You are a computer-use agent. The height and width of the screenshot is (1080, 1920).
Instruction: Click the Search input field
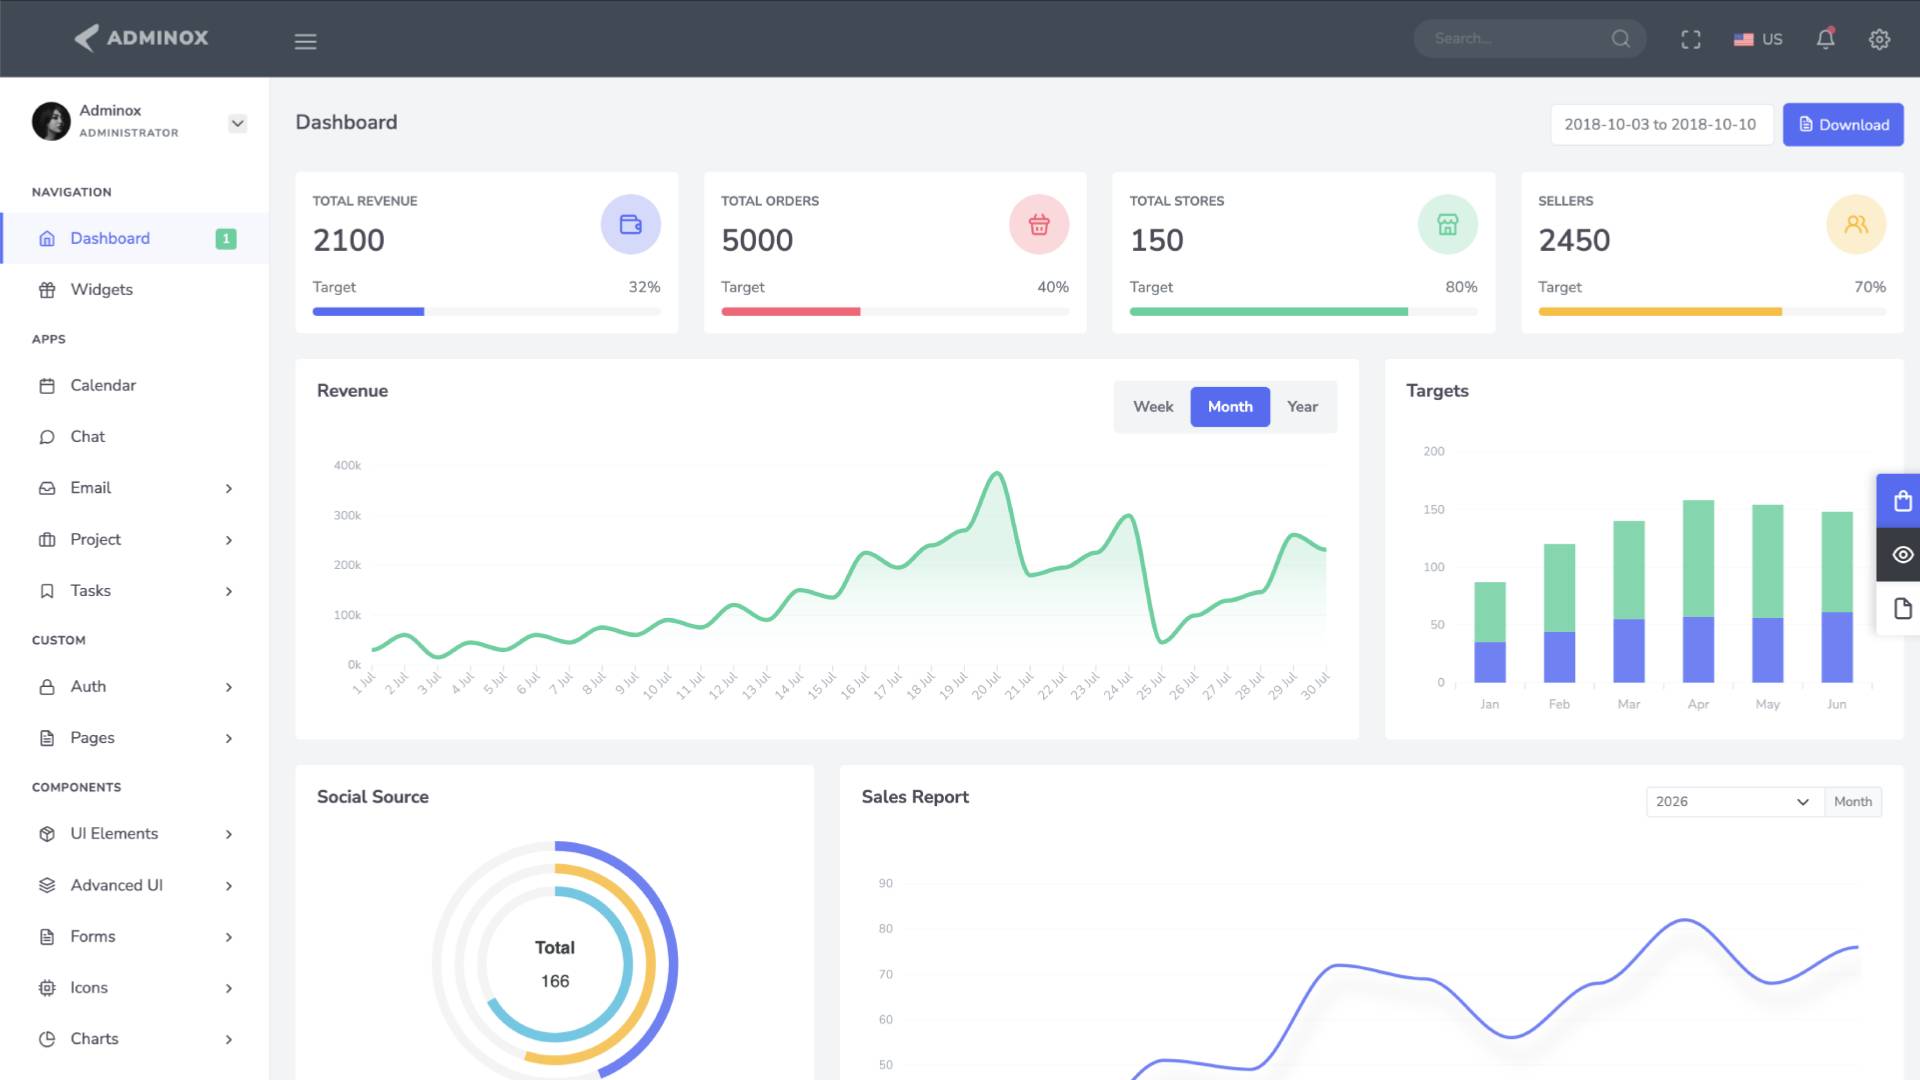[x=1515, y=39]
